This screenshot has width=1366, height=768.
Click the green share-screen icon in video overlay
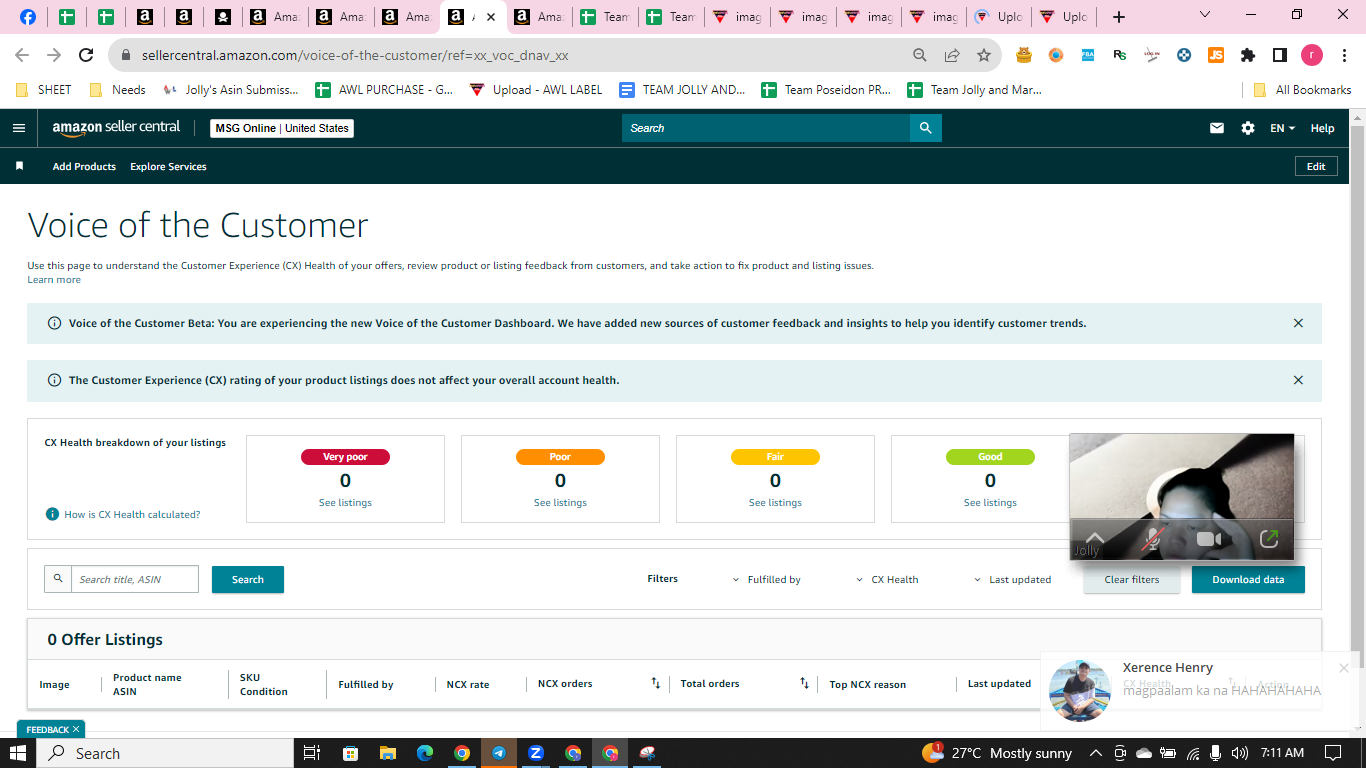pyautogui.click(x=1269, y=539)
